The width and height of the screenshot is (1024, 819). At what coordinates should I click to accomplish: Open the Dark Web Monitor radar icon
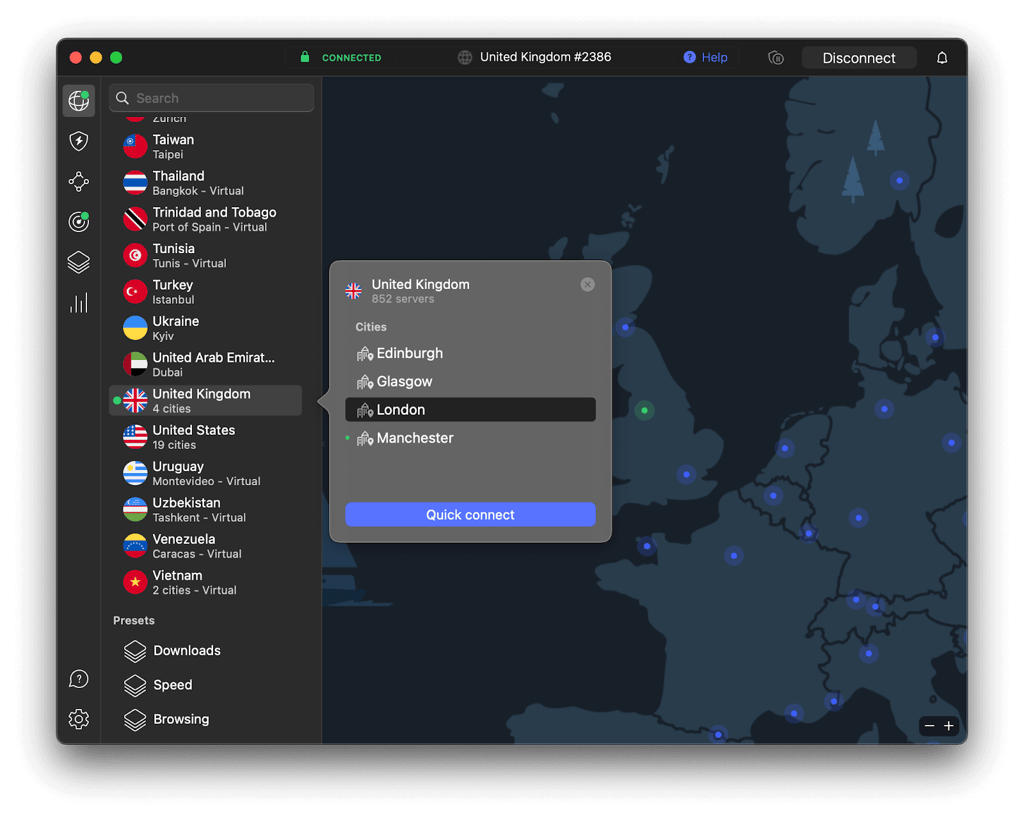click(x=78, y=222)
